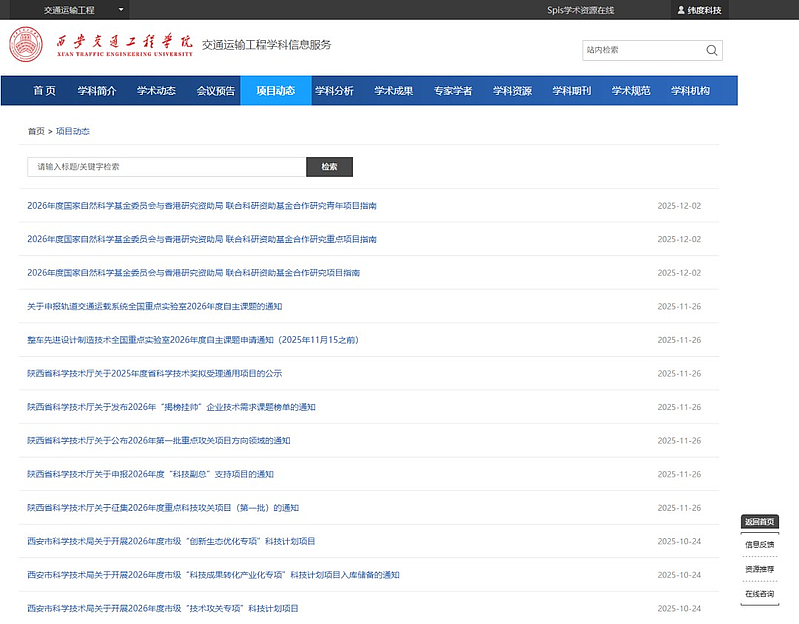Click the 站内检索 search field
Viewport: 799px width, 624px height.
[642, 50]
